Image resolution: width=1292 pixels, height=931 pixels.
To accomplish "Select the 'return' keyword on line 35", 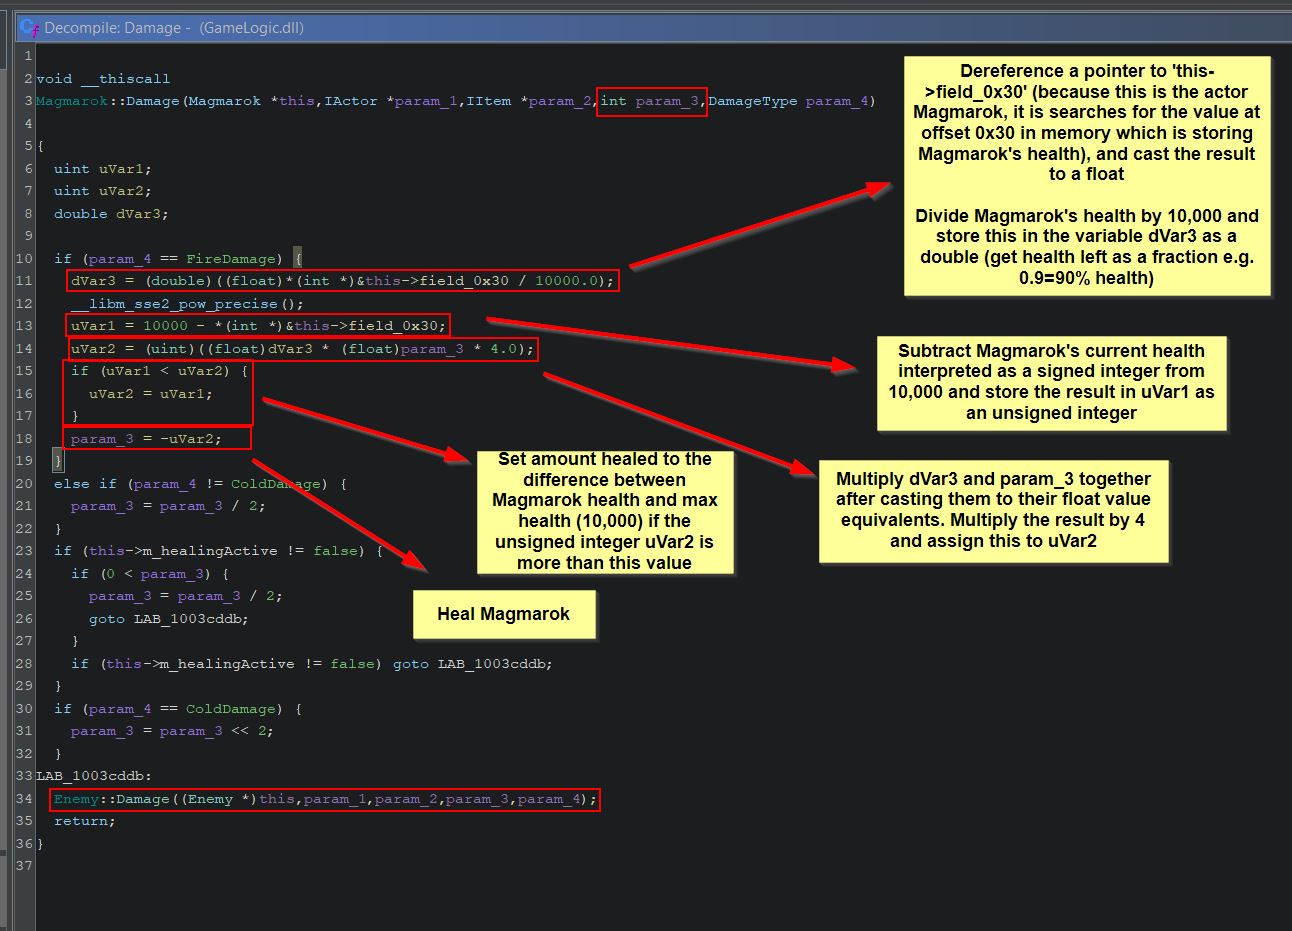I will (x=80, y=821).
